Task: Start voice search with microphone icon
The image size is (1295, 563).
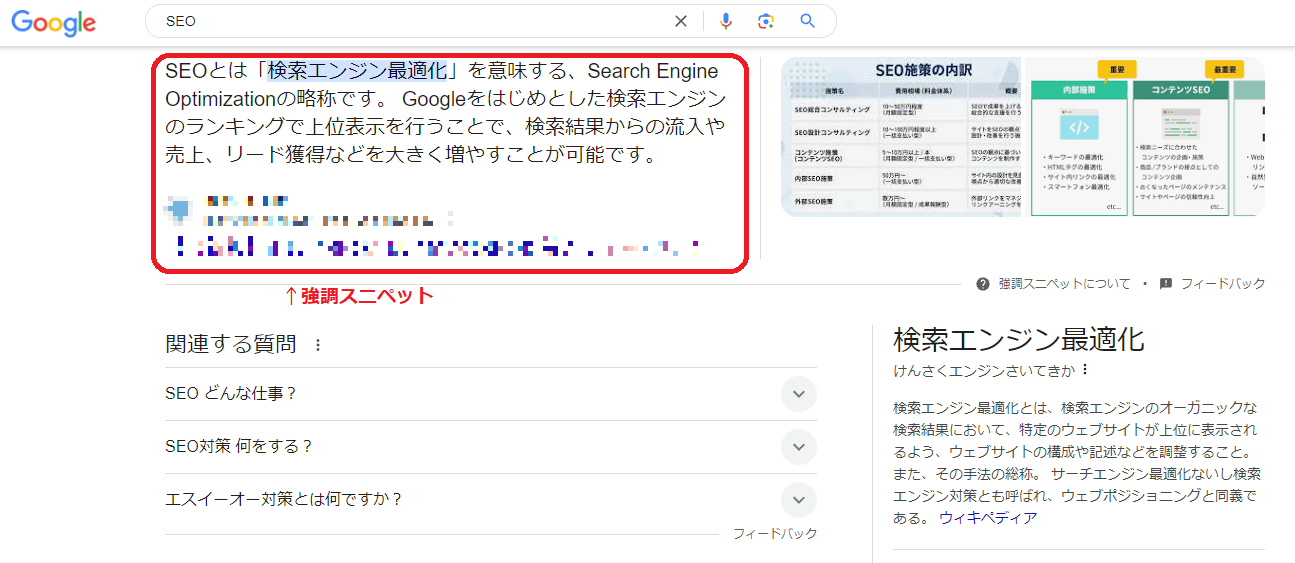Action: 726,21
